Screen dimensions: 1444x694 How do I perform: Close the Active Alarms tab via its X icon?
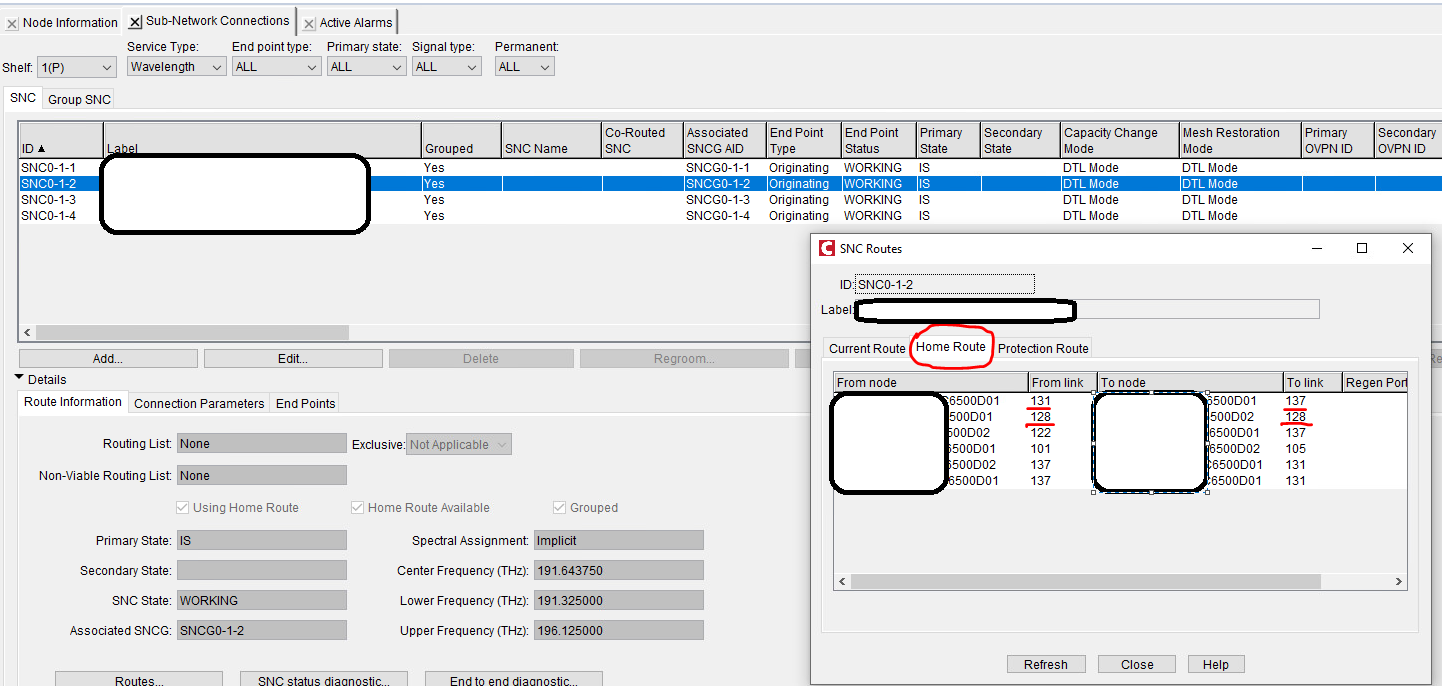coord(309,23)
